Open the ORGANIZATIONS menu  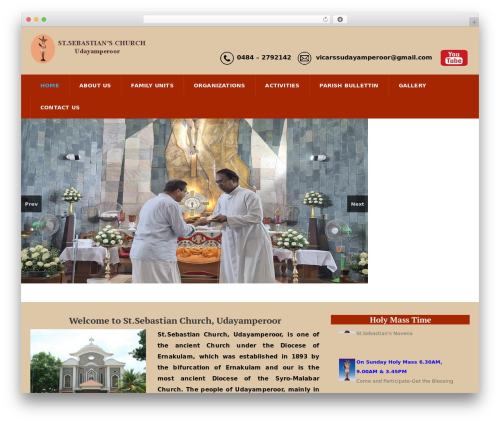tap(219, 86)
